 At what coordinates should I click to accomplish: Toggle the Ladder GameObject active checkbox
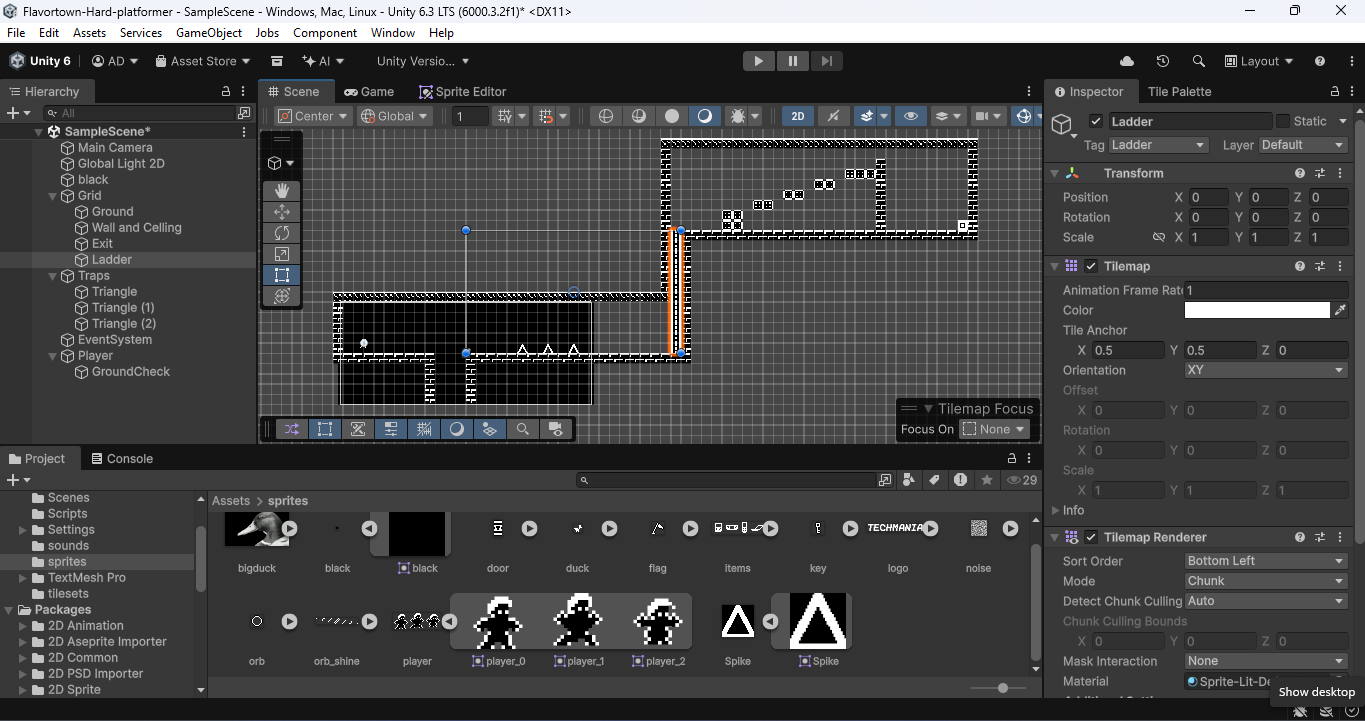(1096, 121)
